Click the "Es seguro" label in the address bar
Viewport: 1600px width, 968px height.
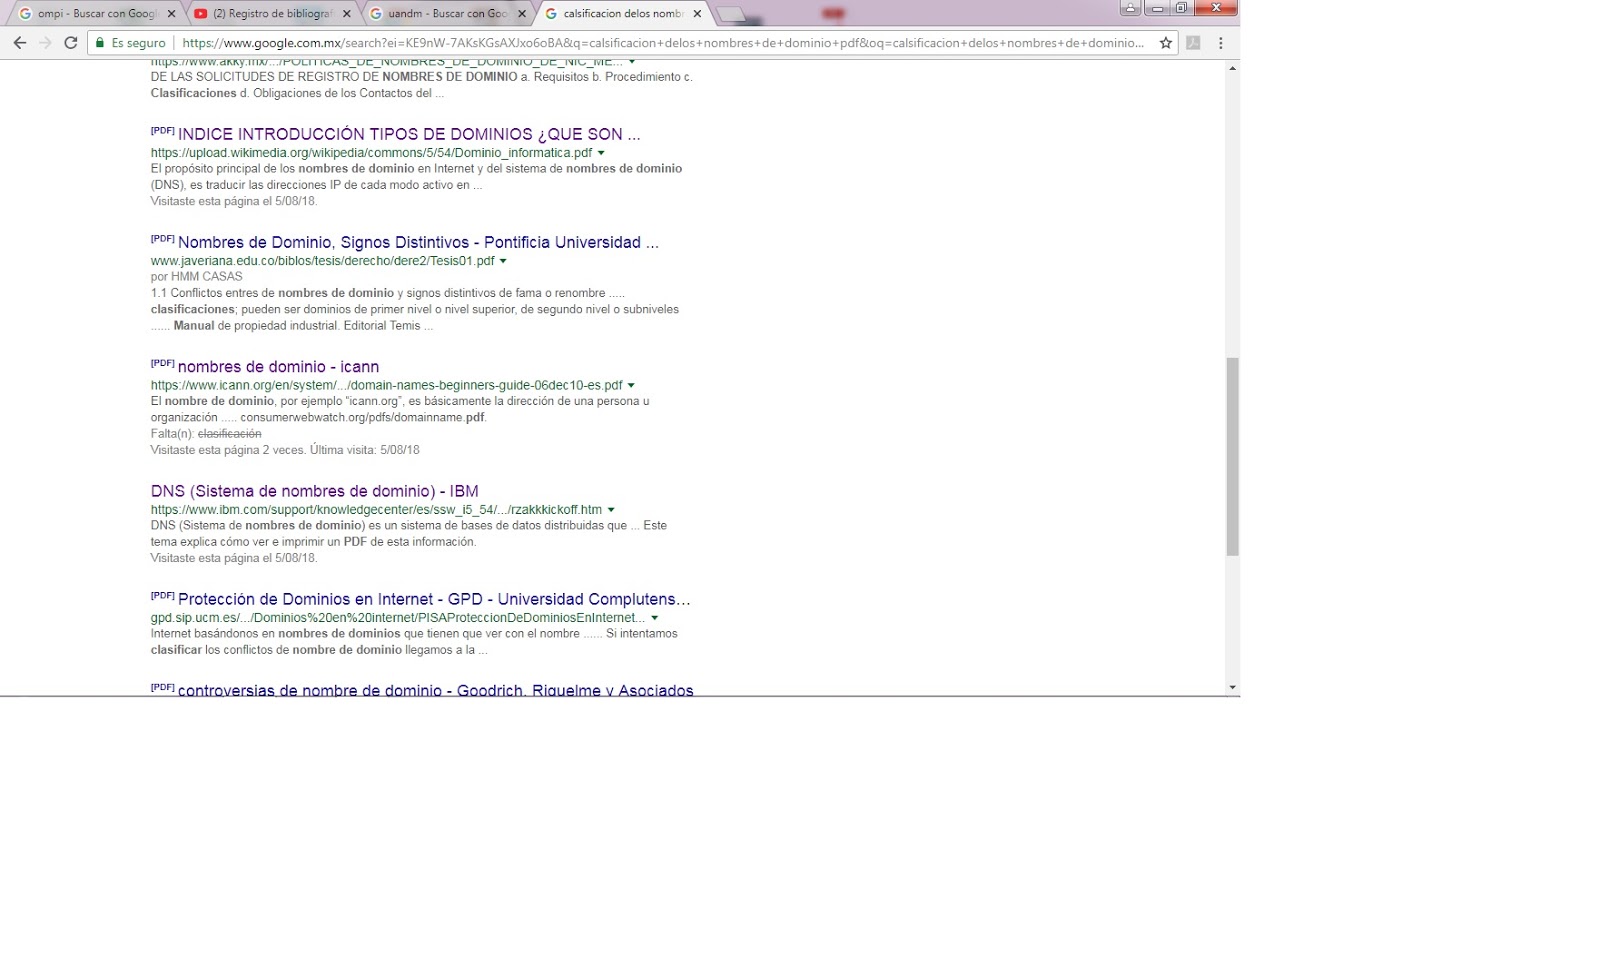tap(138, 43)
